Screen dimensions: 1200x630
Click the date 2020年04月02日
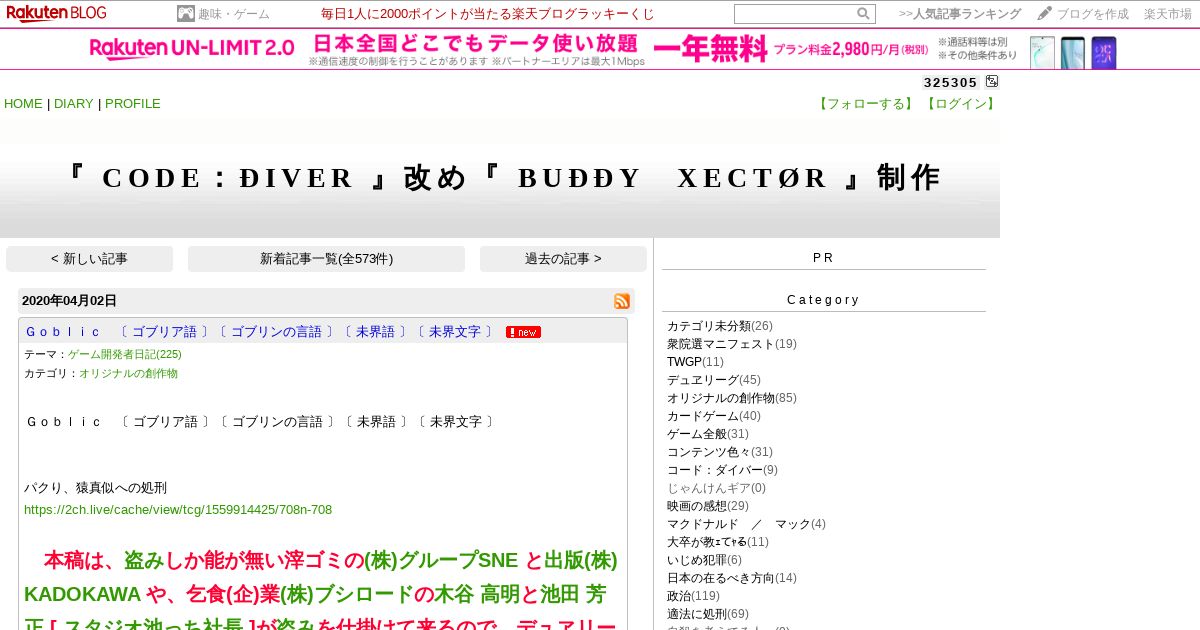69,301
